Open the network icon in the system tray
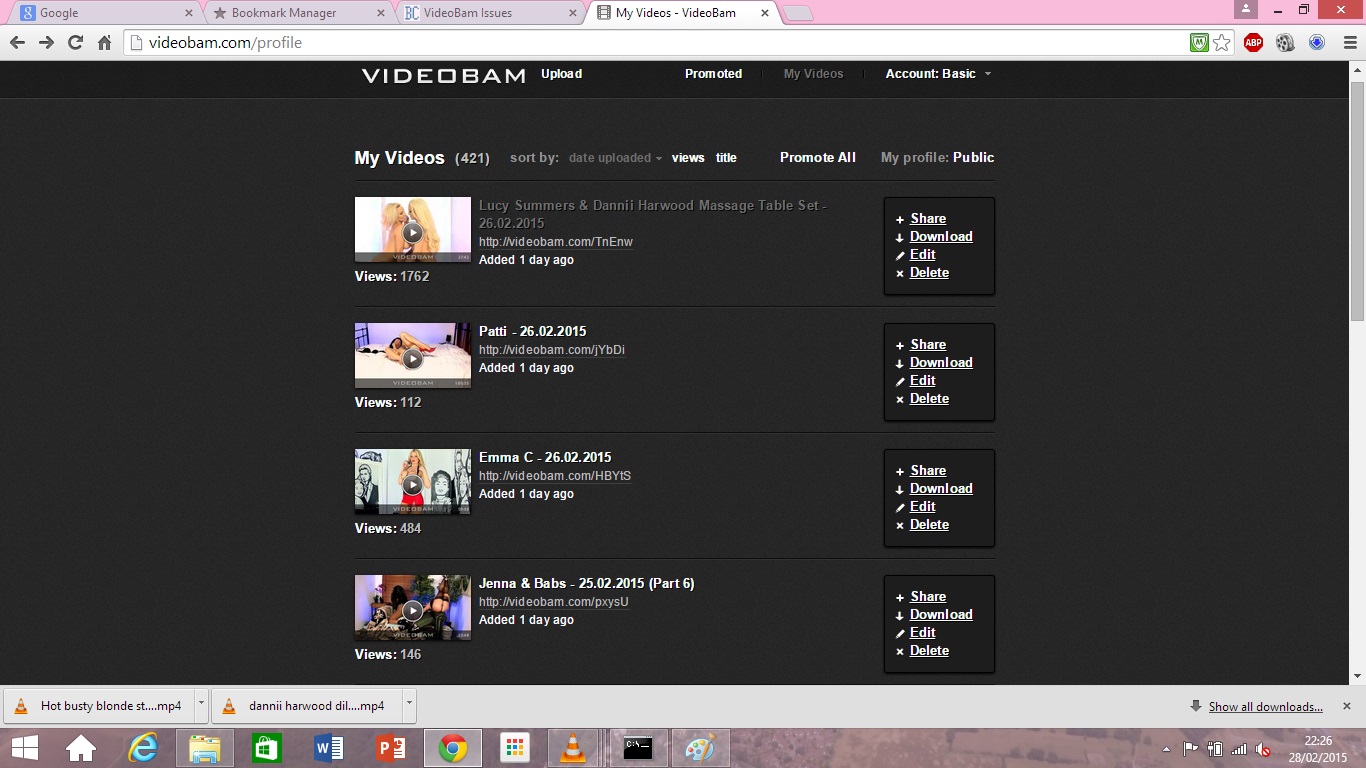This screenshot has height=768, width=1366. tap(1239, 749)
